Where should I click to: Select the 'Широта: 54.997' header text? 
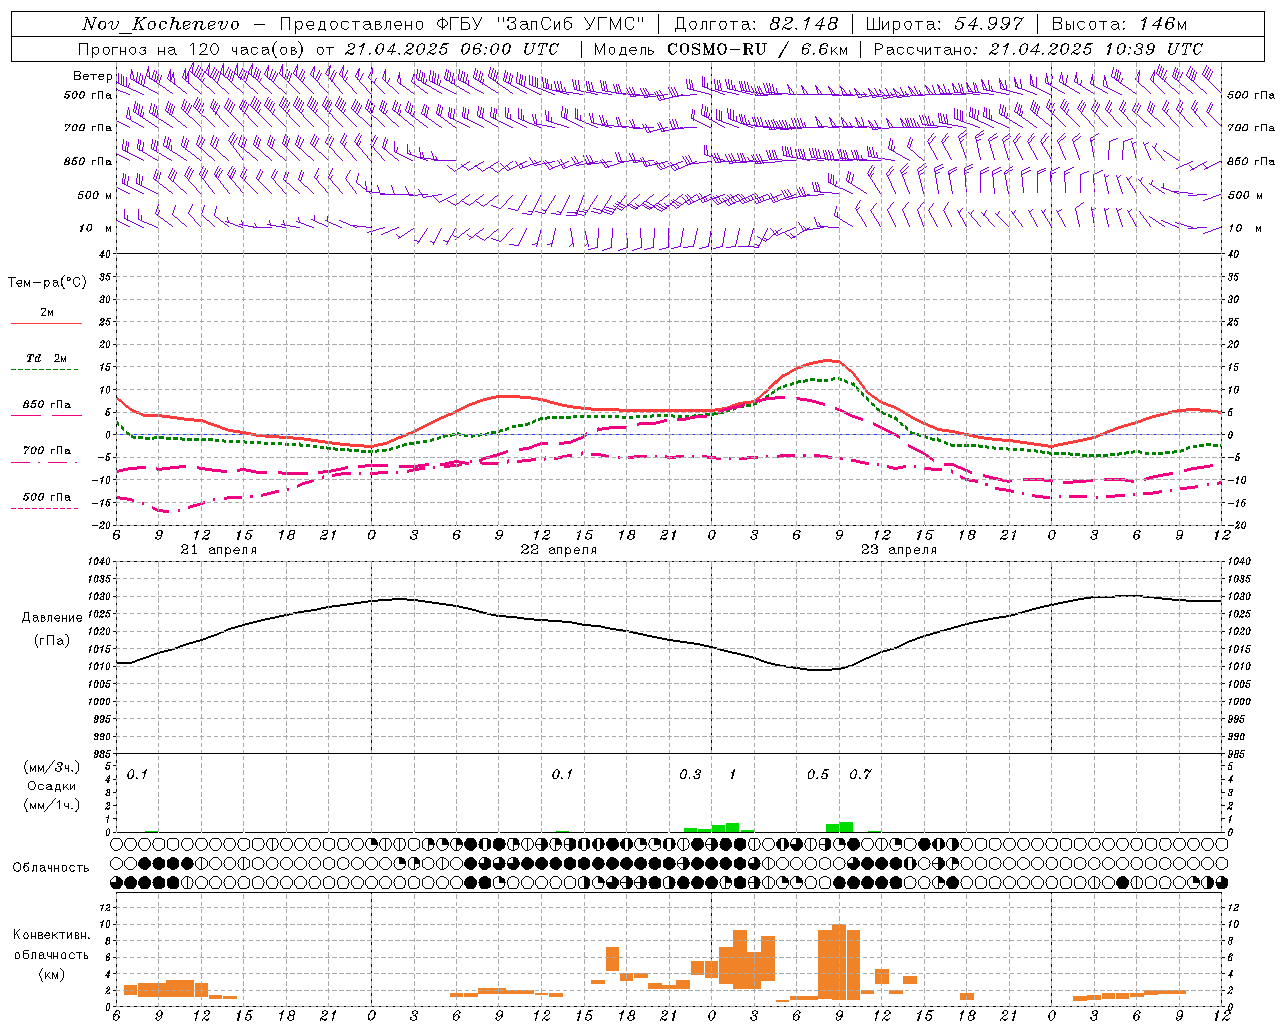945,24
